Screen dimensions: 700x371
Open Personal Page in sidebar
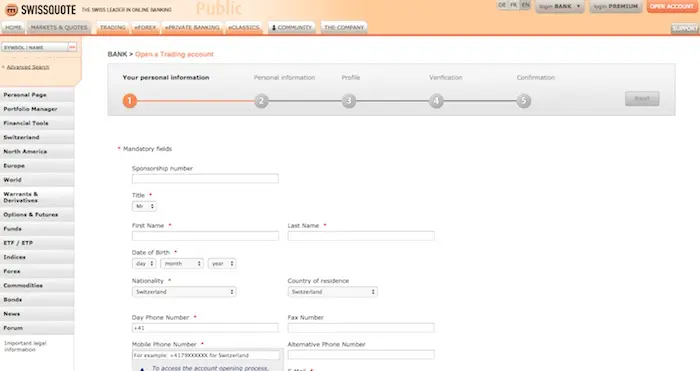37,95
